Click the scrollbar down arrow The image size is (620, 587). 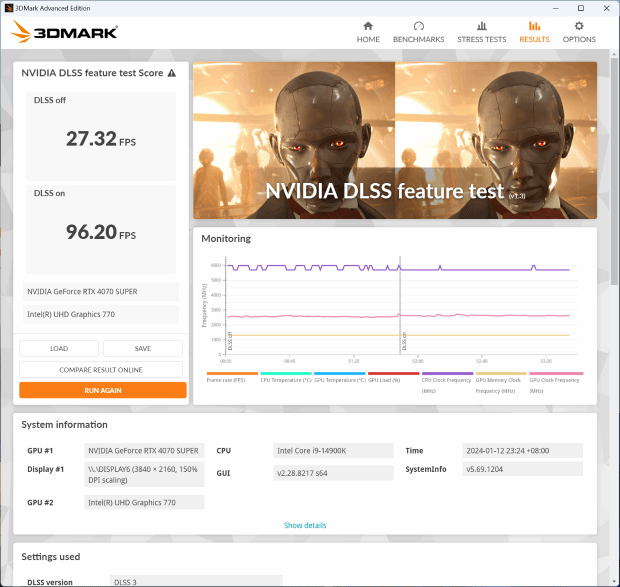(x=614, y=582)
